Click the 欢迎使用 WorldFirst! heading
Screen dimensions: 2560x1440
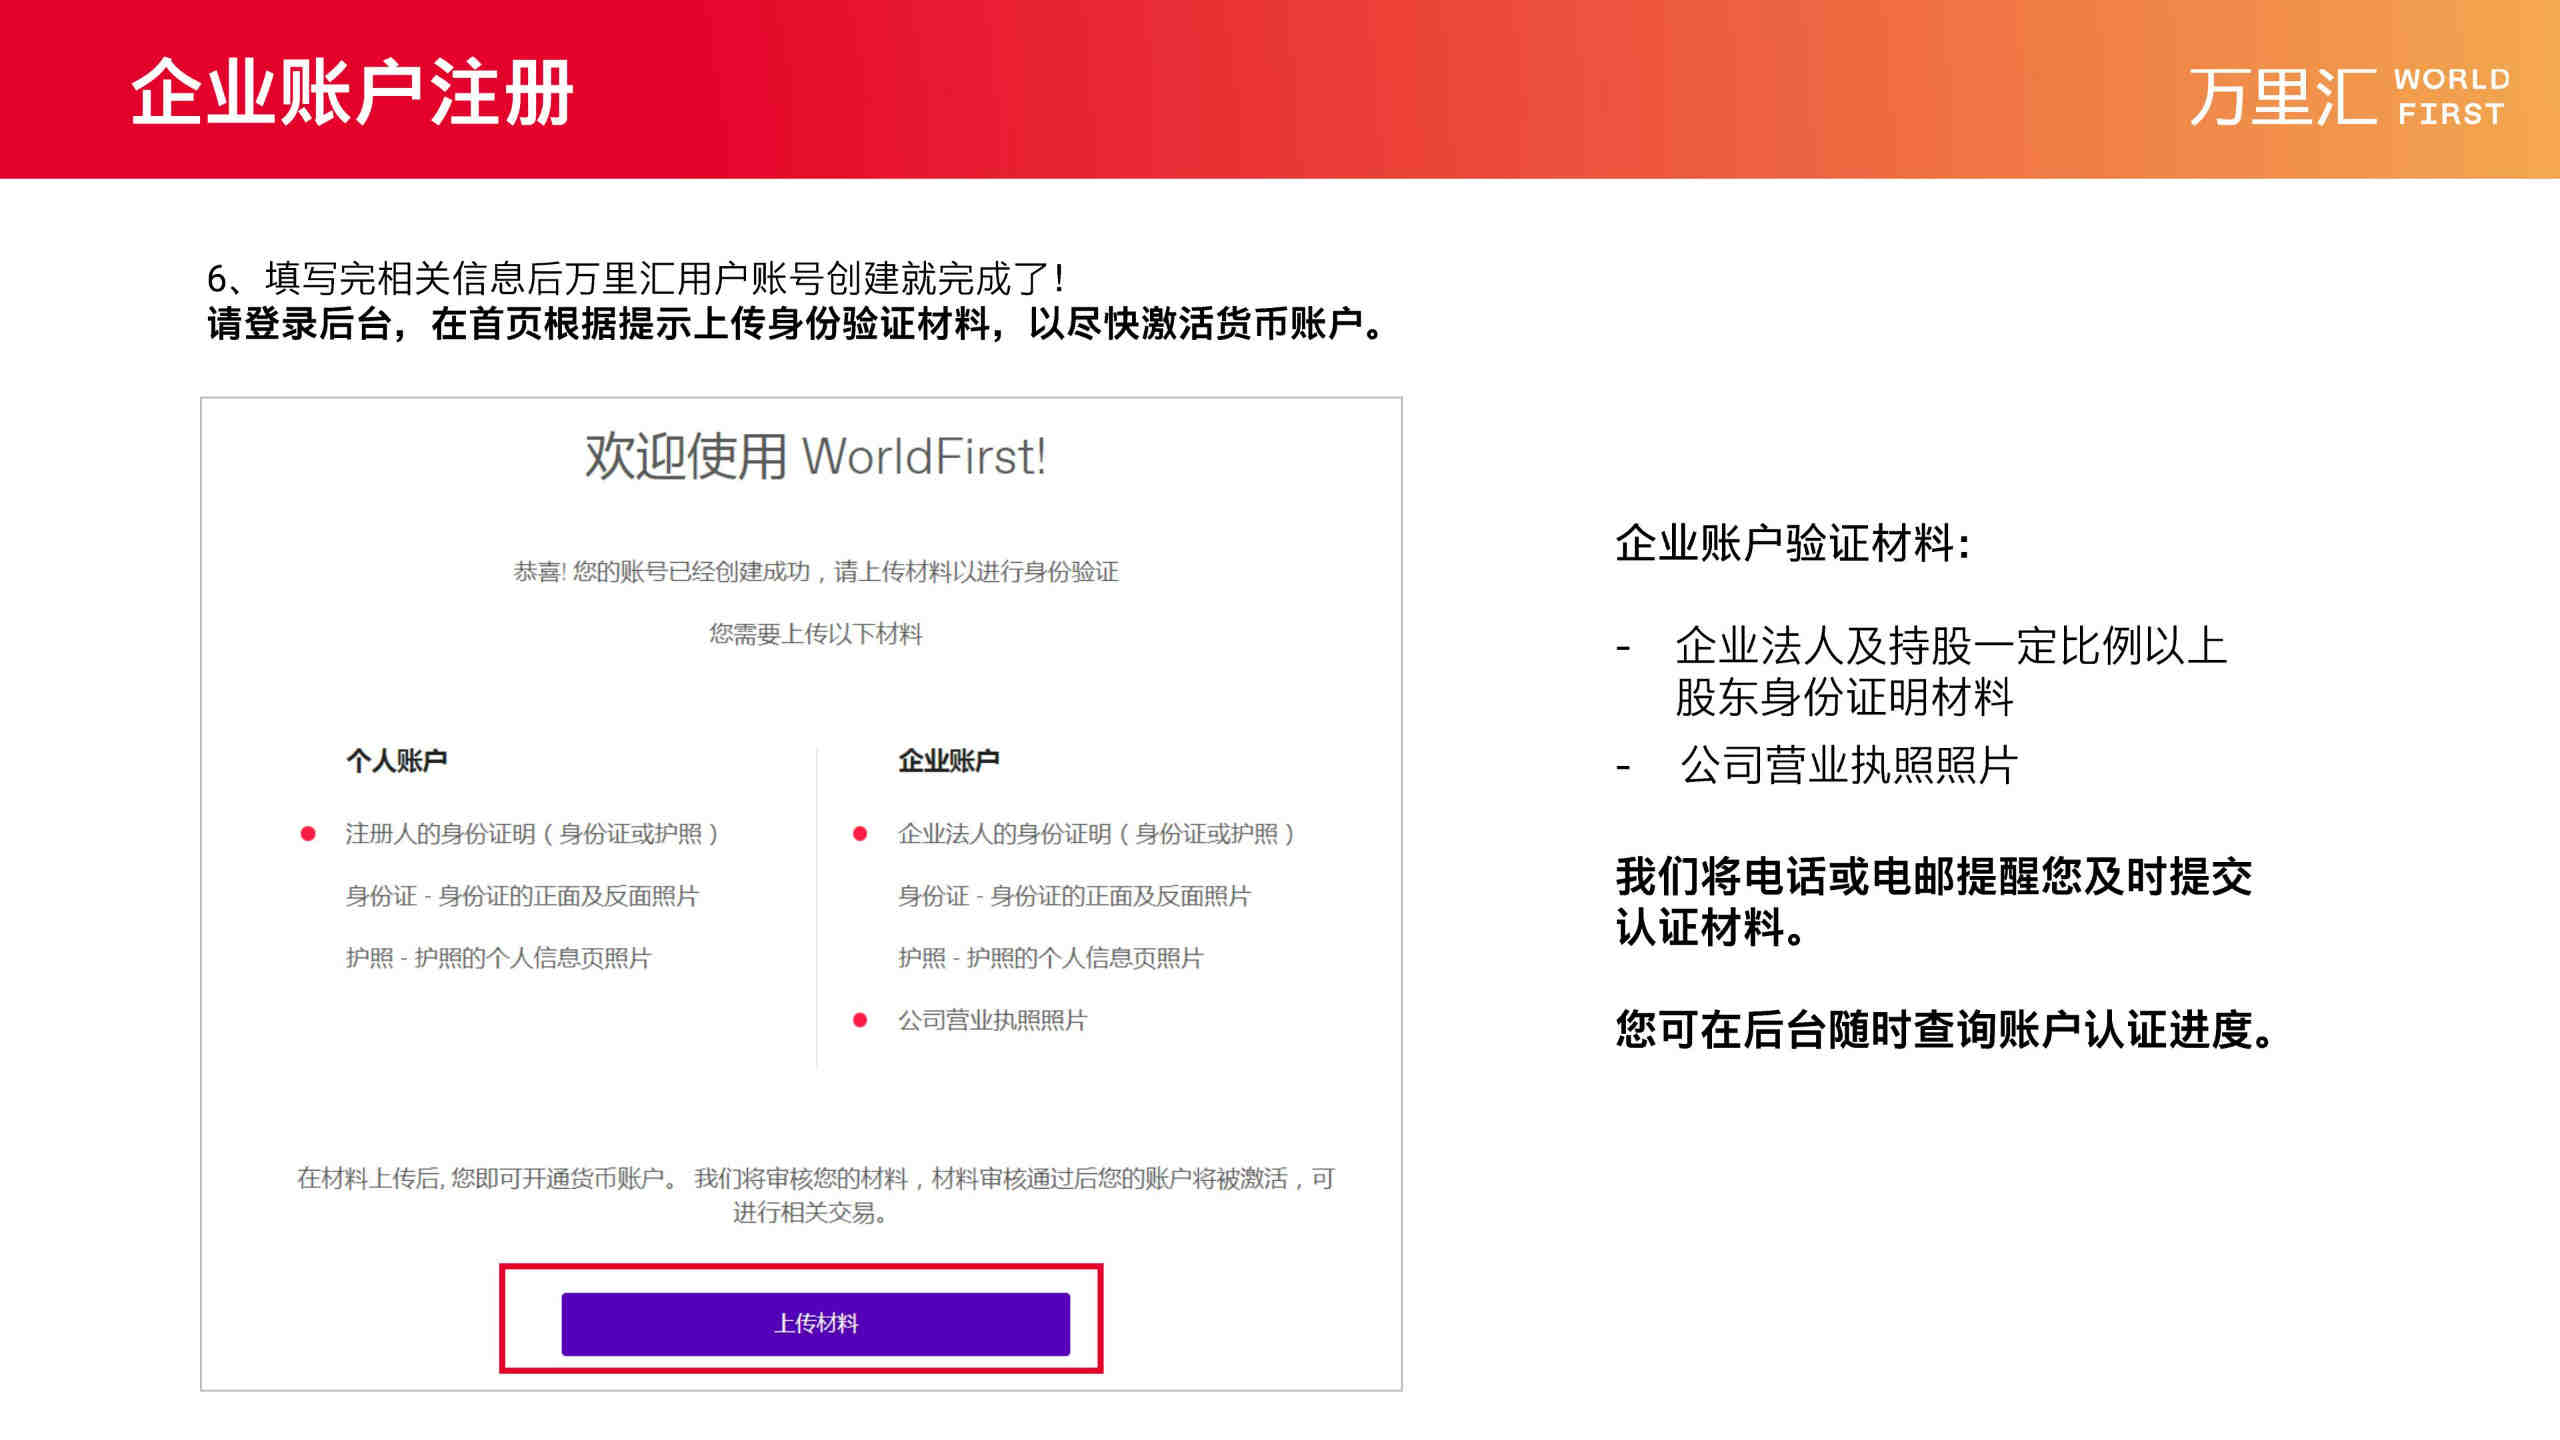(x=815, y=457)
